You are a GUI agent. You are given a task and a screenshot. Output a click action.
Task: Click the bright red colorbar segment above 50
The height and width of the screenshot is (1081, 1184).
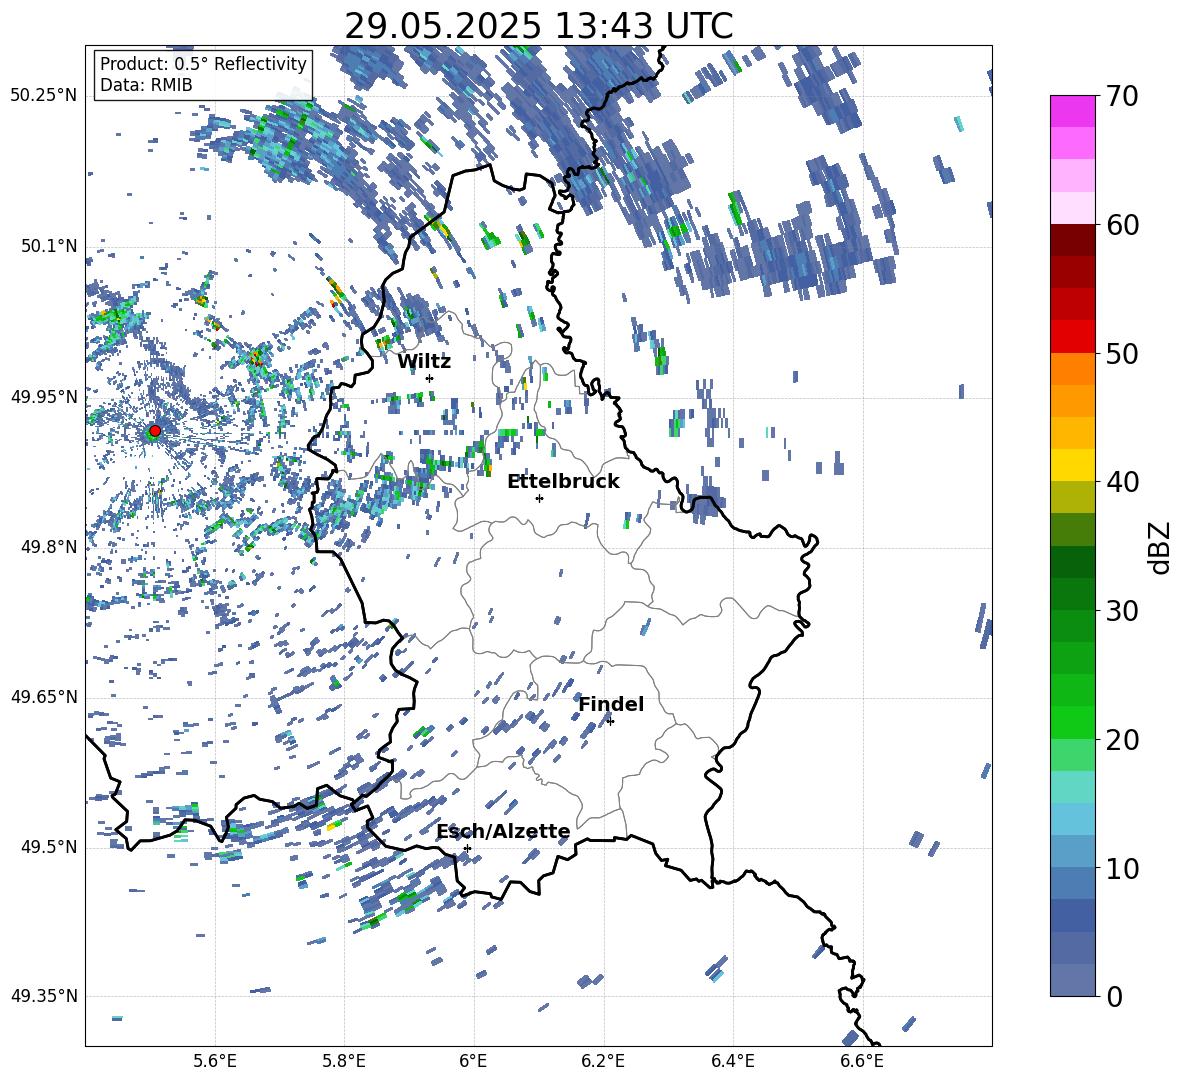click(x=1072, y=337)
